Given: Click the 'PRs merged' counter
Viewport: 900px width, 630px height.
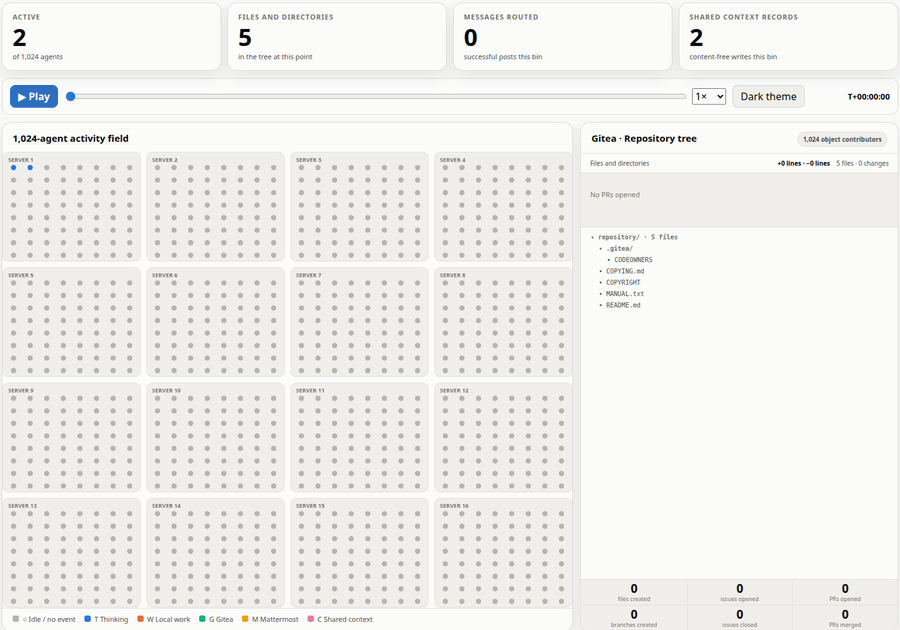Looking at the screenshot, I should point(845,618).
